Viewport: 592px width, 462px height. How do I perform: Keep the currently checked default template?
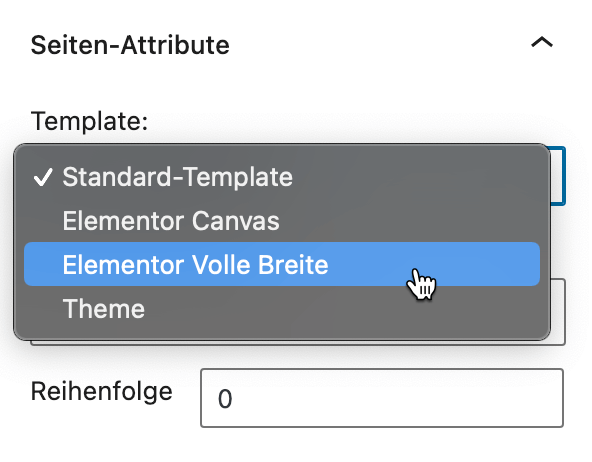(282, 177)
